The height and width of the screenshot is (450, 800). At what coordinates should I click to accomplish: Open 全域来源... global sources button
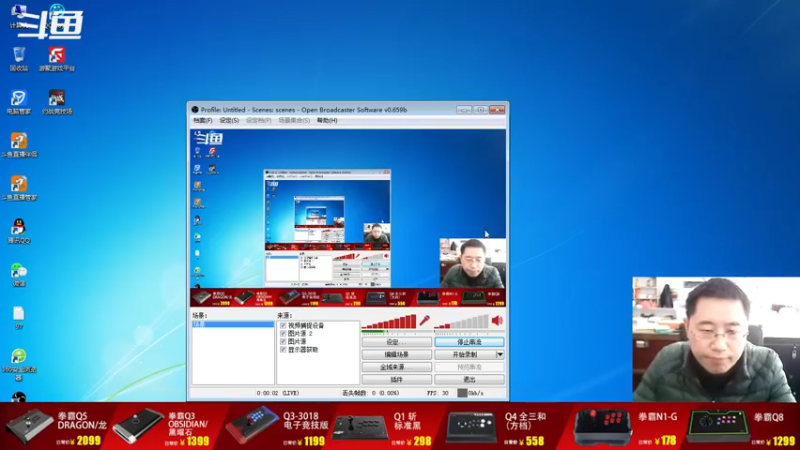pyautogui.click(x=396, y=367)
